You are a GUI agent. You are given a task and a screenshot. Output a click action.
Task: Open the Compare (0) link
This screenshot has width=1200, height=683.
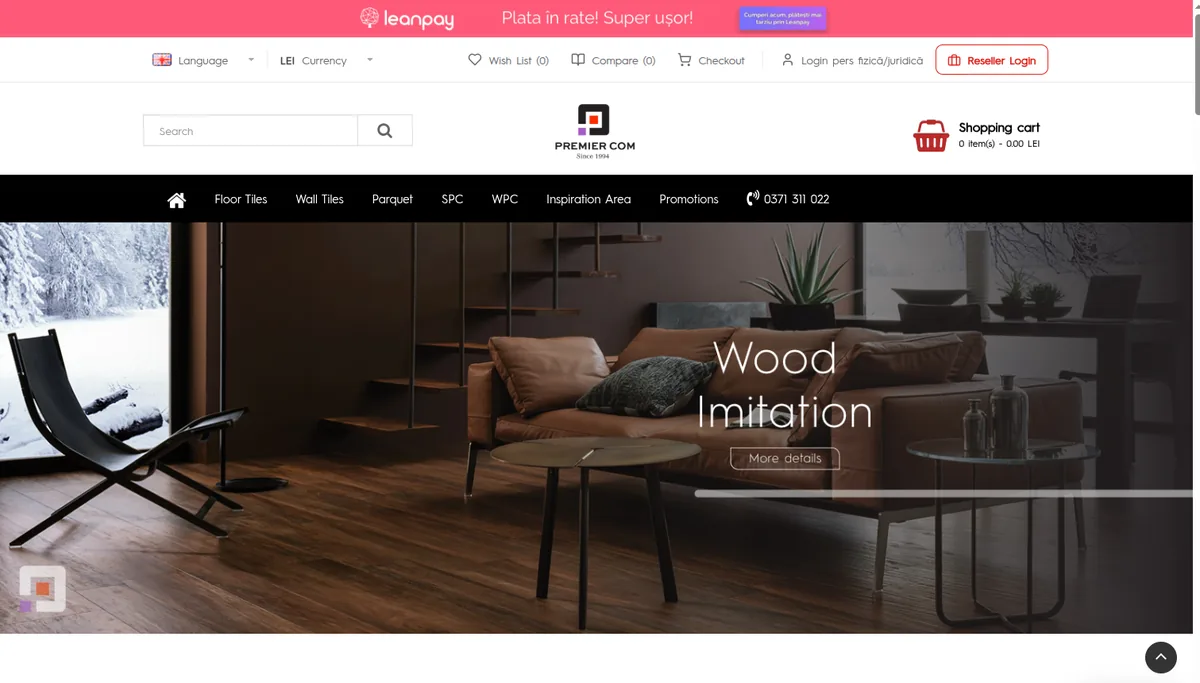pyautogui.click(x=624, y=61)
